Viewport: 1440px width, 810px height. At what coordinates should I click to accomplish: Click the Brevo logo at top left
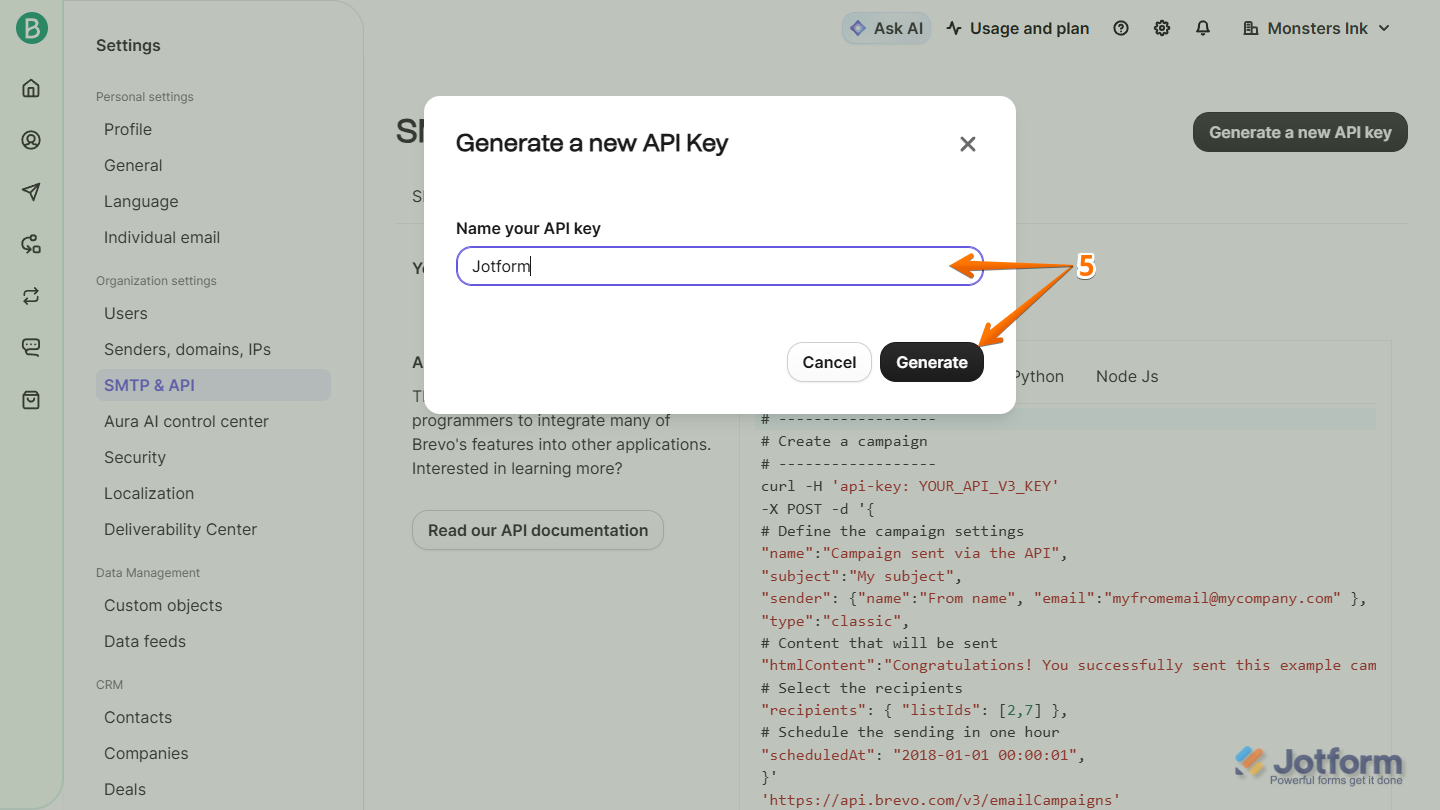[30, 28]
